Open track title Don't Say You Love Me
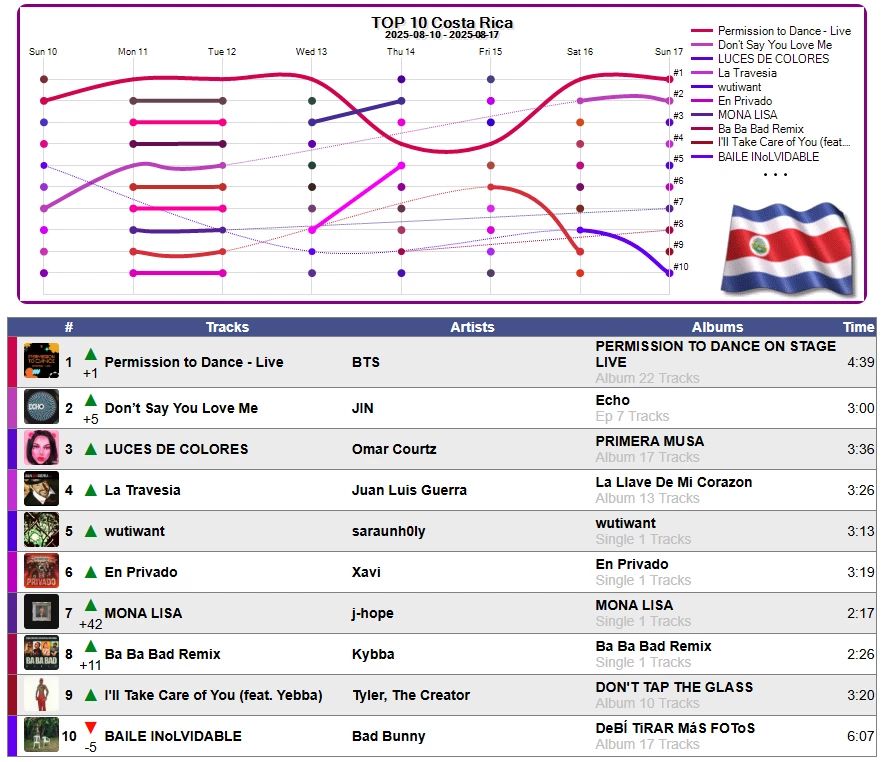 181,408
